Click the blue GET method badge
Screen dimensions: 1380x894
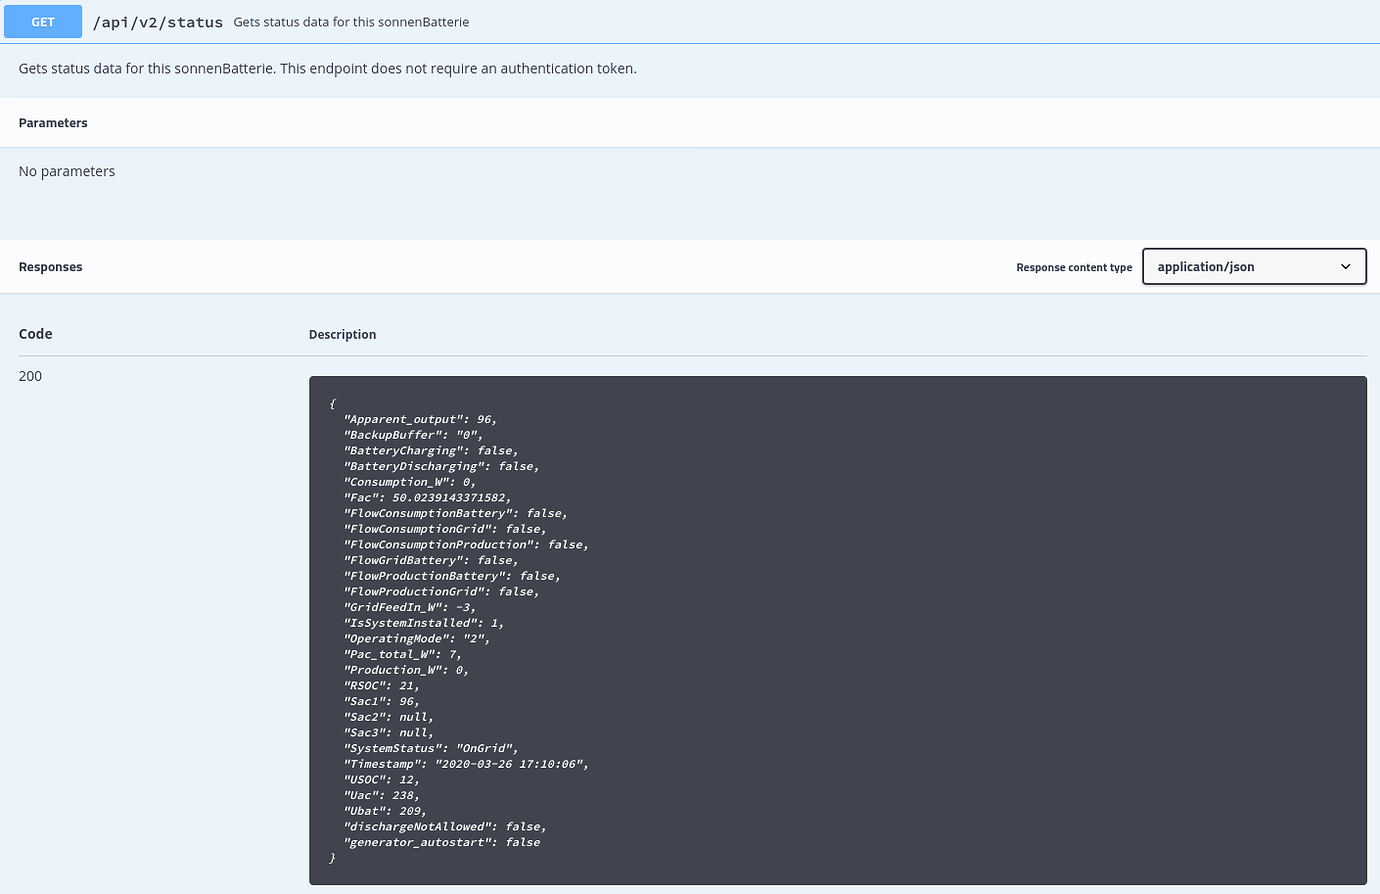[x=42, y=21]
